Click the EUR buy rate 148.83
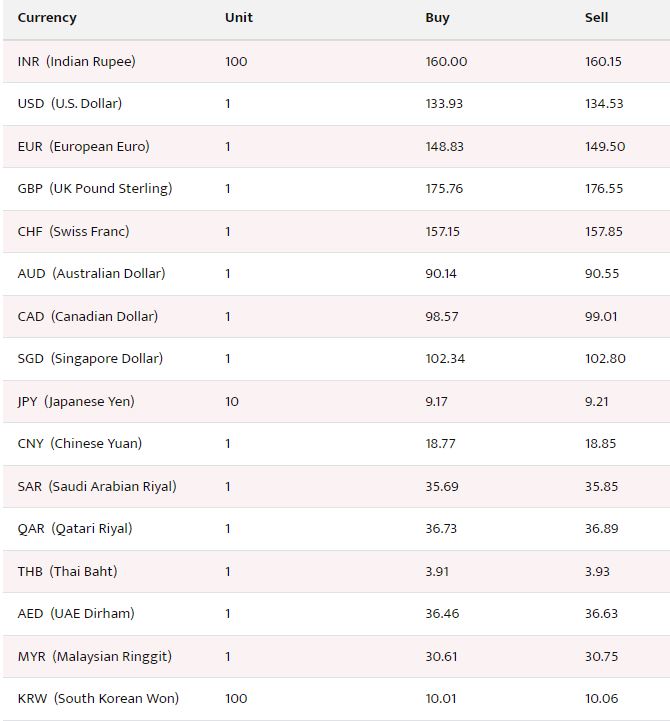Screen dimensions: 670x721 coord(444,147)
